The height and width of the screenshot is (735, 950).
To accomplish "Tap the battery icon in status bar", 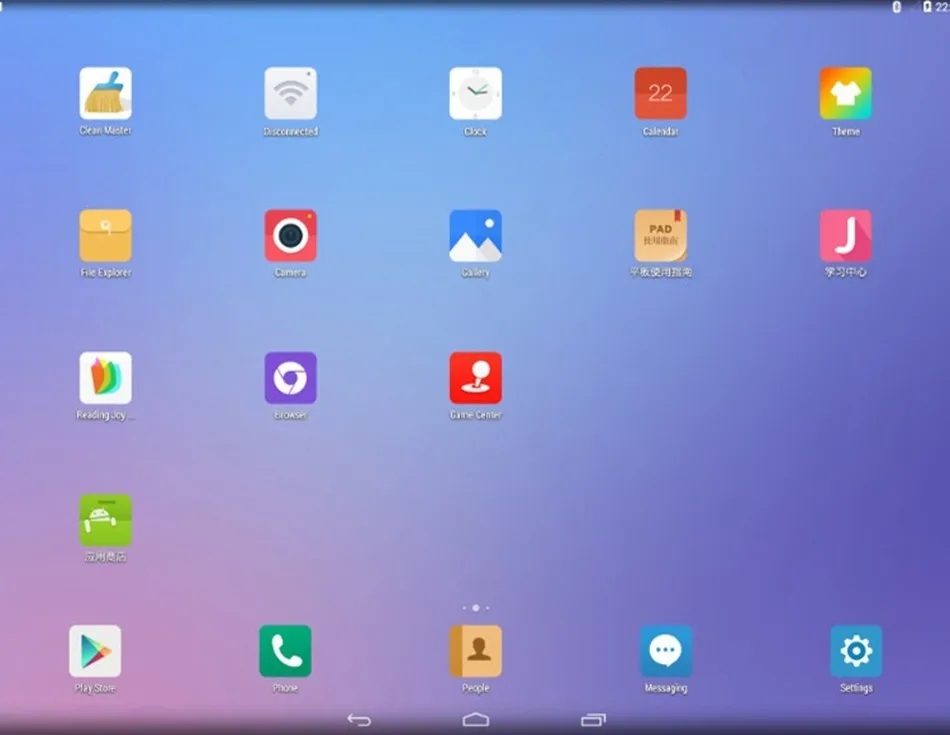I will [x=927, y=7].
